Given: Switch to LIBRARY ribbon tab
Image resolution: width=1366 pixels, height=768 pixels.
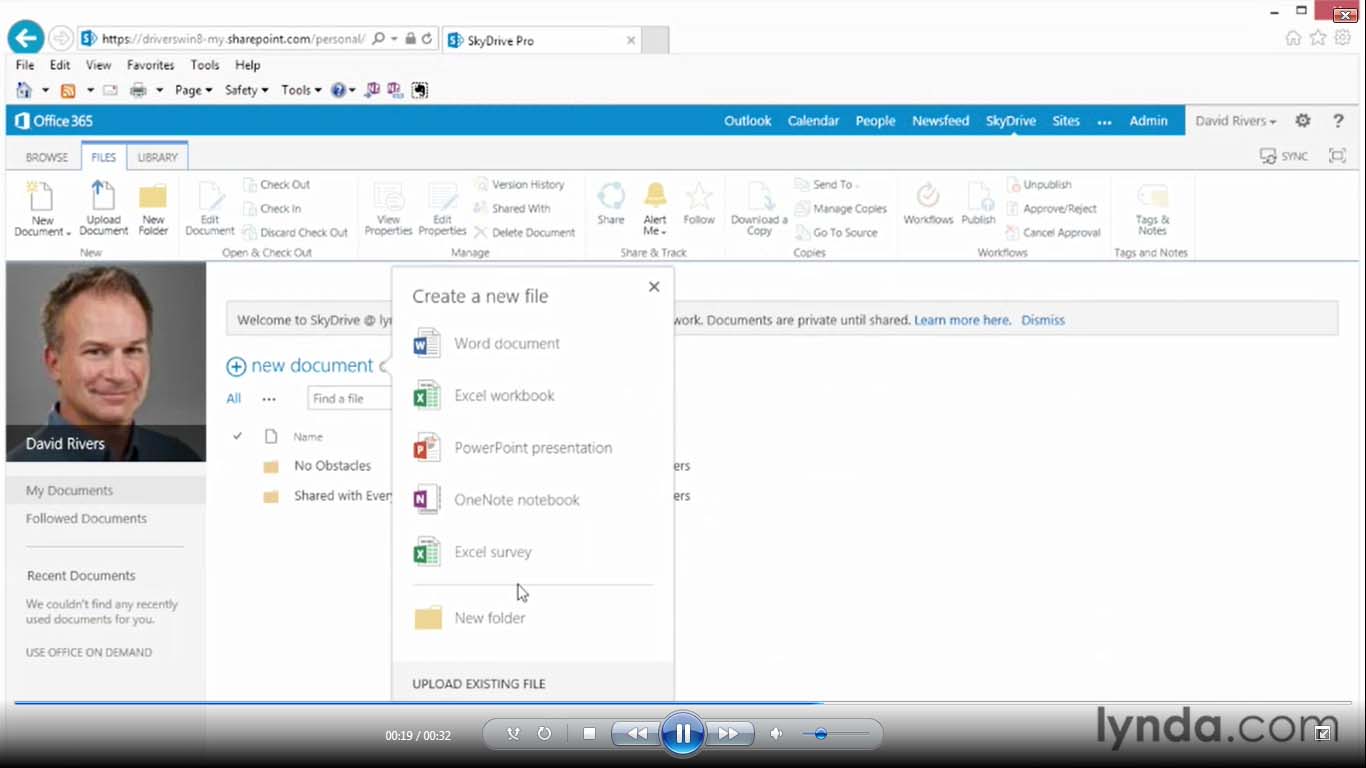Looking at the screenshot, I should [x=157, y=157].
